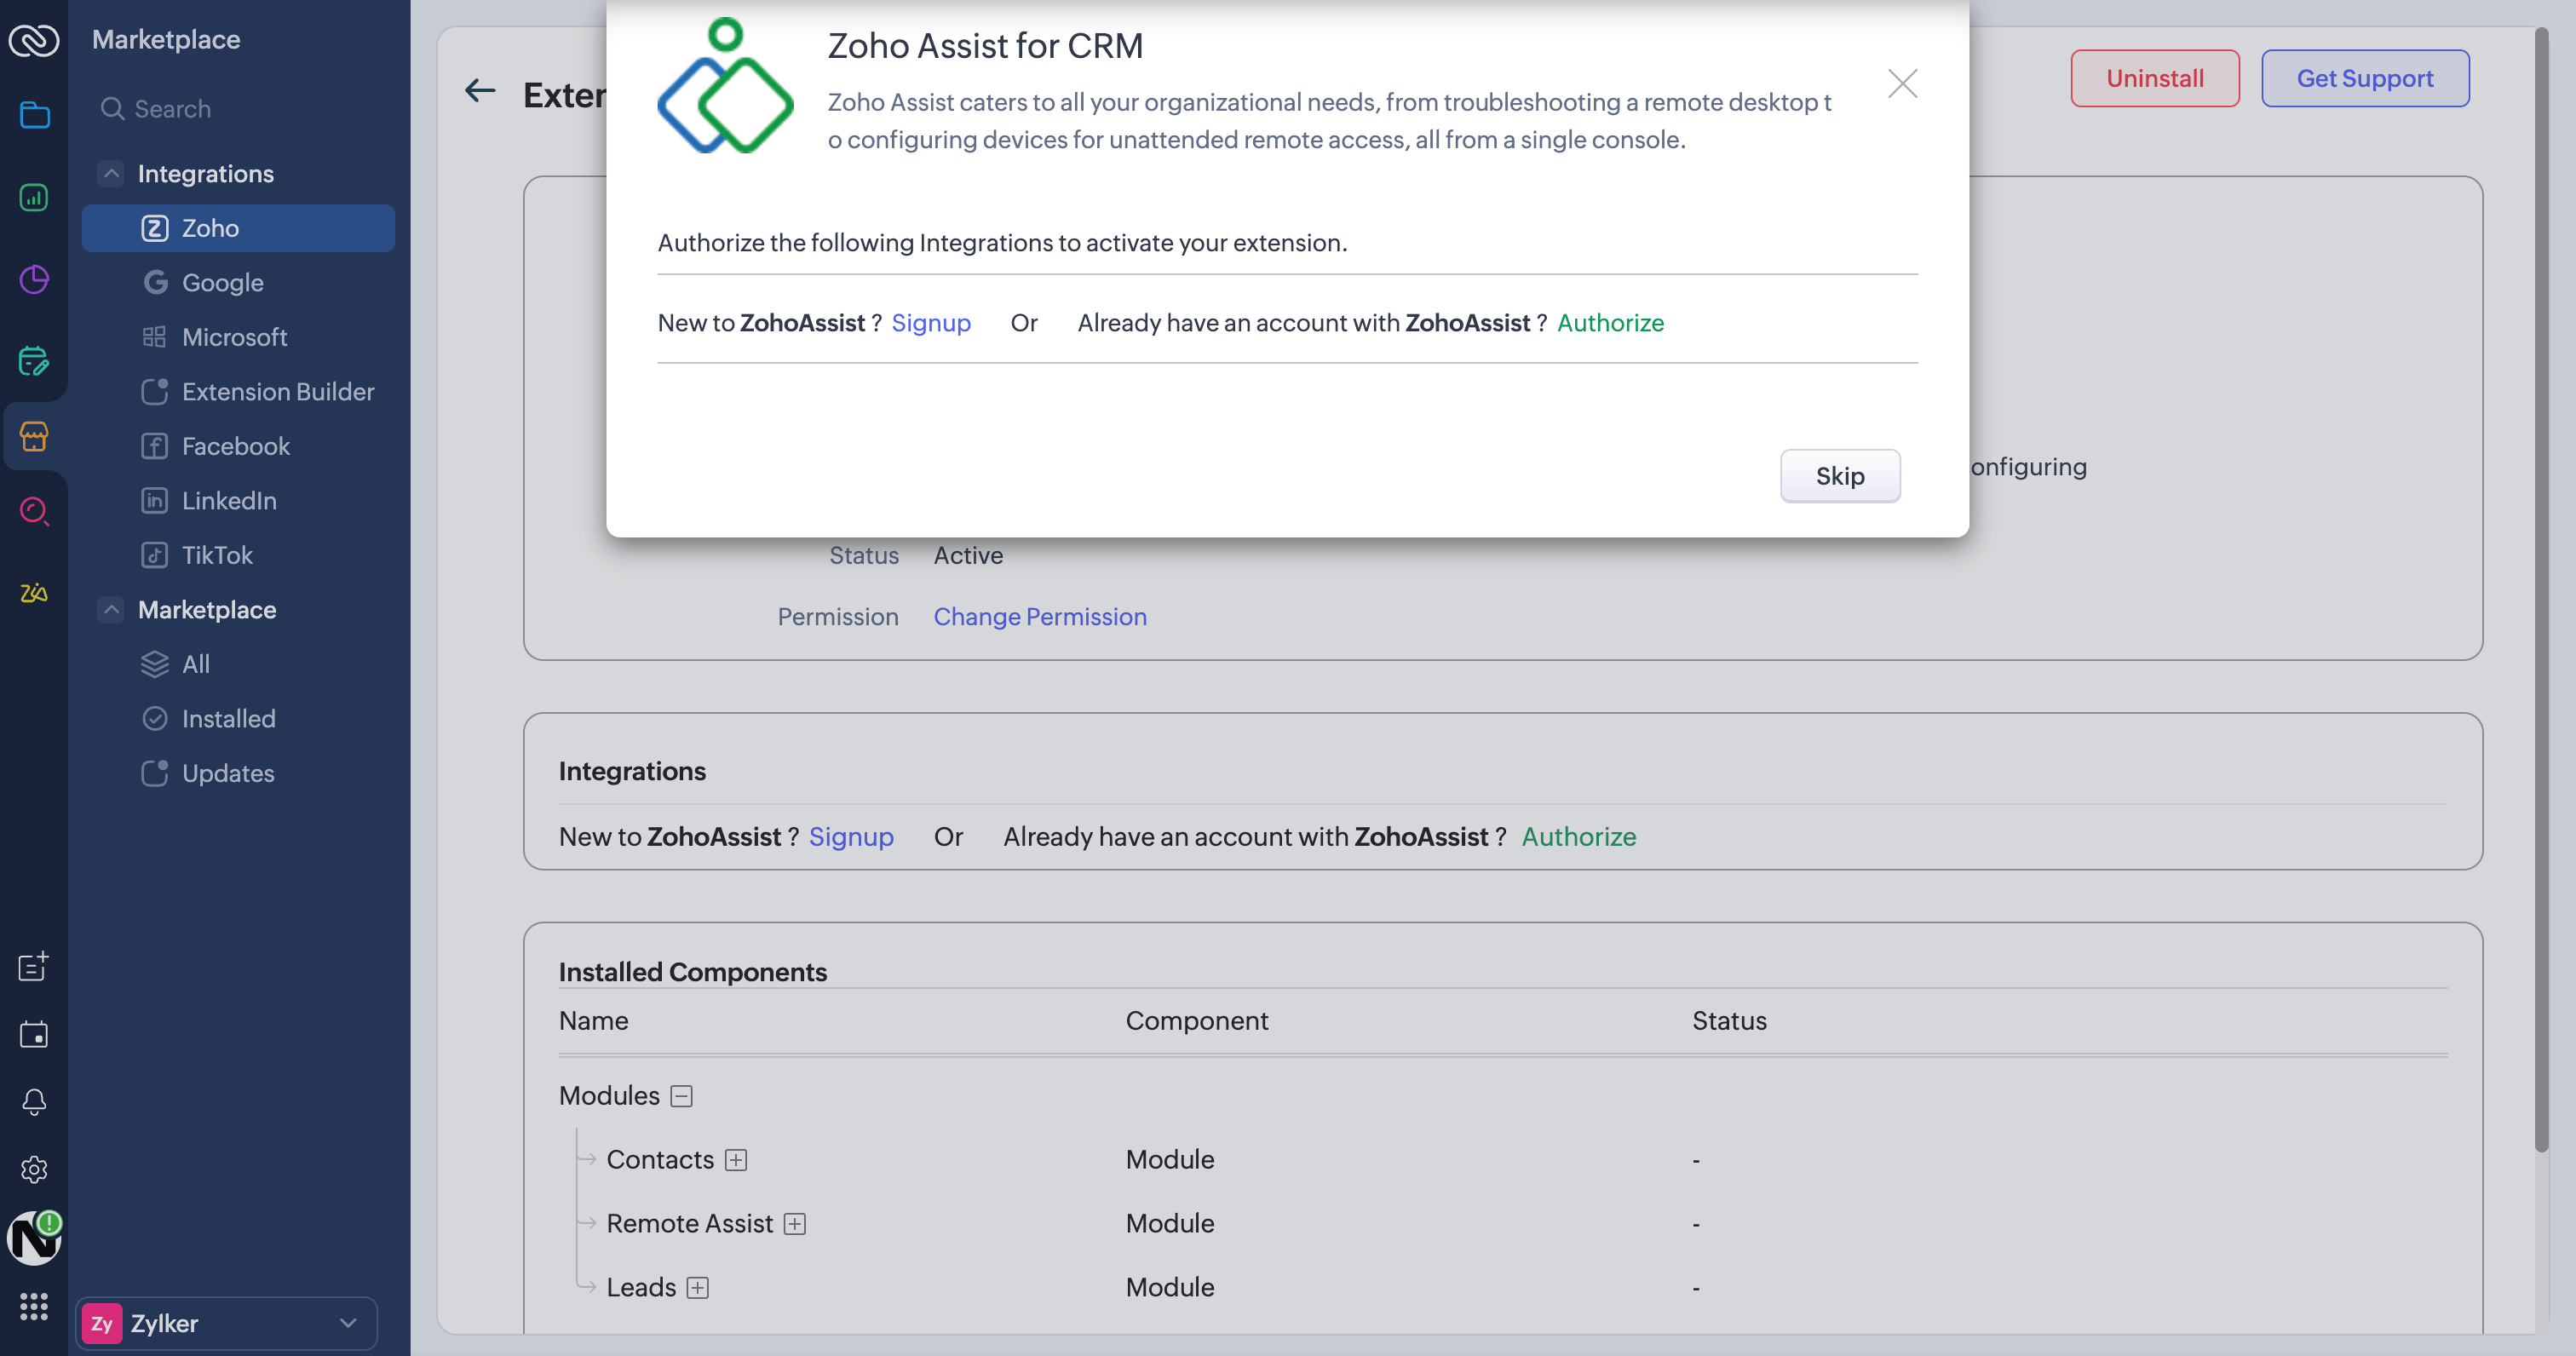
Task: Collapse the Marketplace sidebar section
Action: point(112,610)
